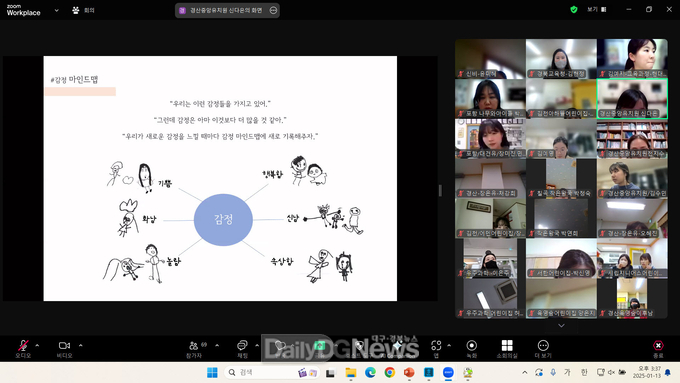Select the 작은왕국 박연희 video tile
Viewport: 680px width, 383px height.
[x=561, y=218]
